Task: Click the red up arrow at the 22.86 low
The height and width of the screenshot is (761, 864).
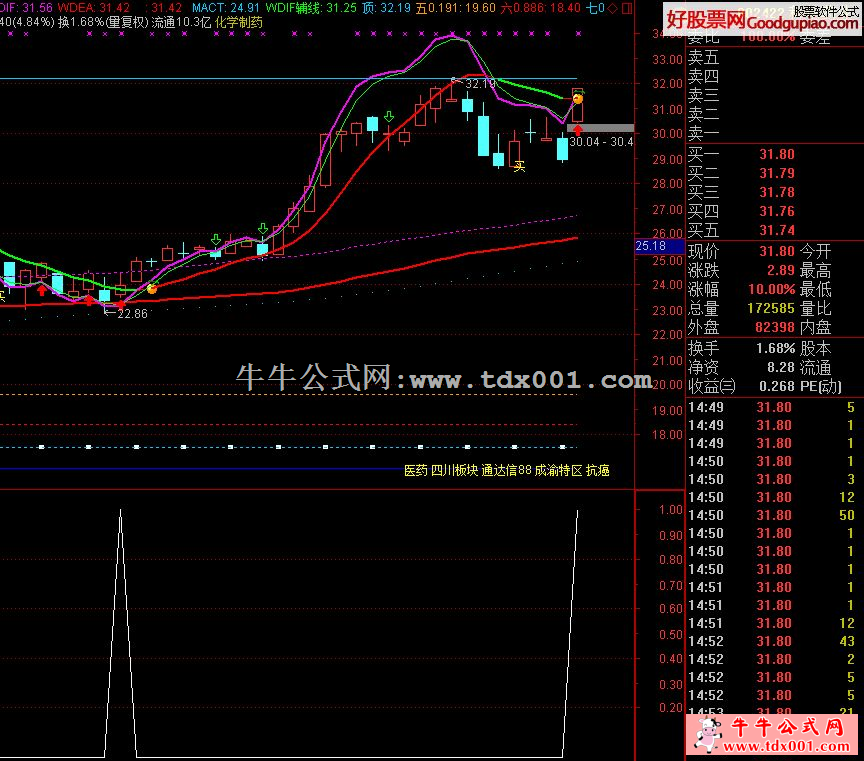Action: tap(121, 304)
